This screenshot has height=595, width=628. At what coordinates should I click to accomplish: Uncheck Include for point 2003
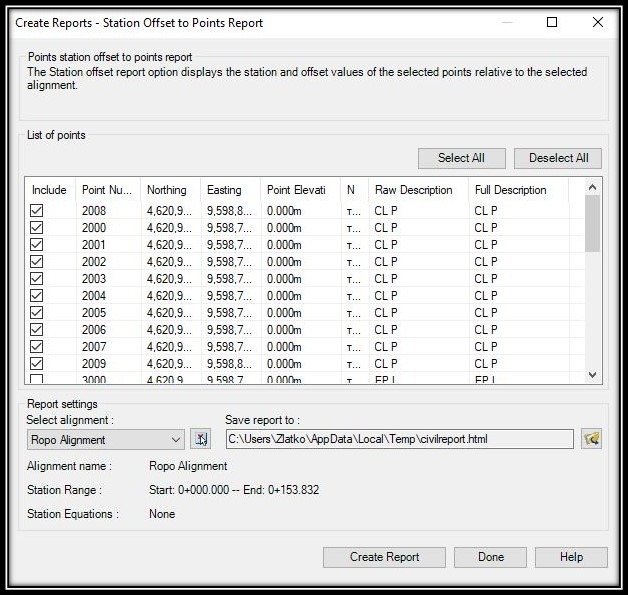pyautogui.click(x=36, y=279)
